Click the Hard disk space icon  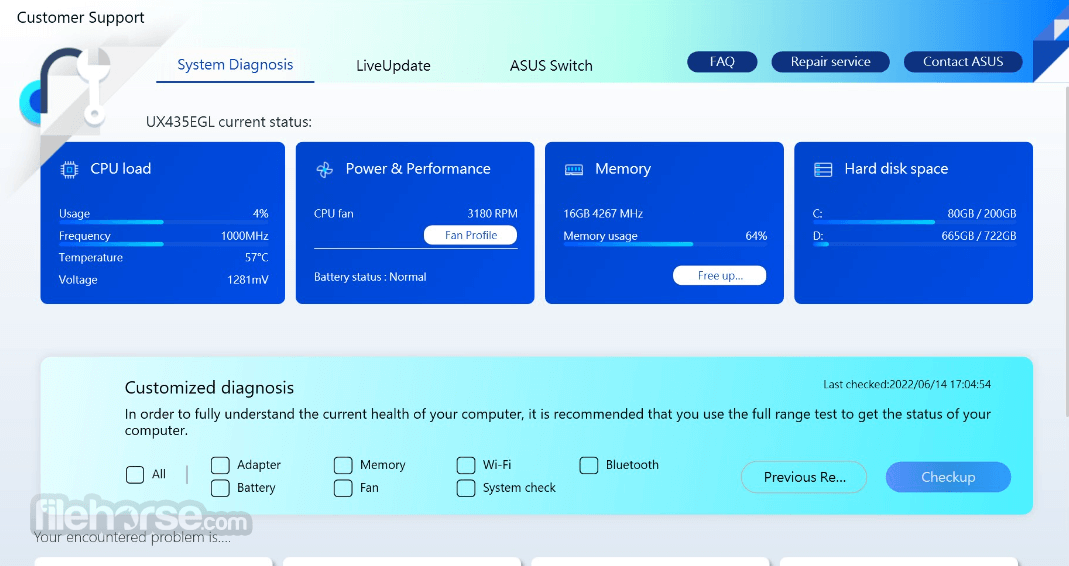(x=823, y=170)
